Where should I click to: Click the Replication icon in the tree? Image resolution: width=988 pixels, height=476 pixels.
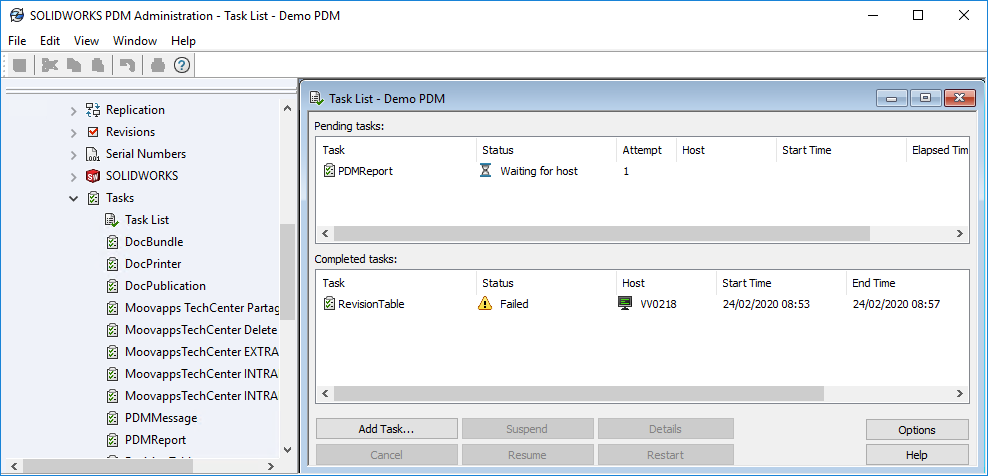(x=93, y=110)
